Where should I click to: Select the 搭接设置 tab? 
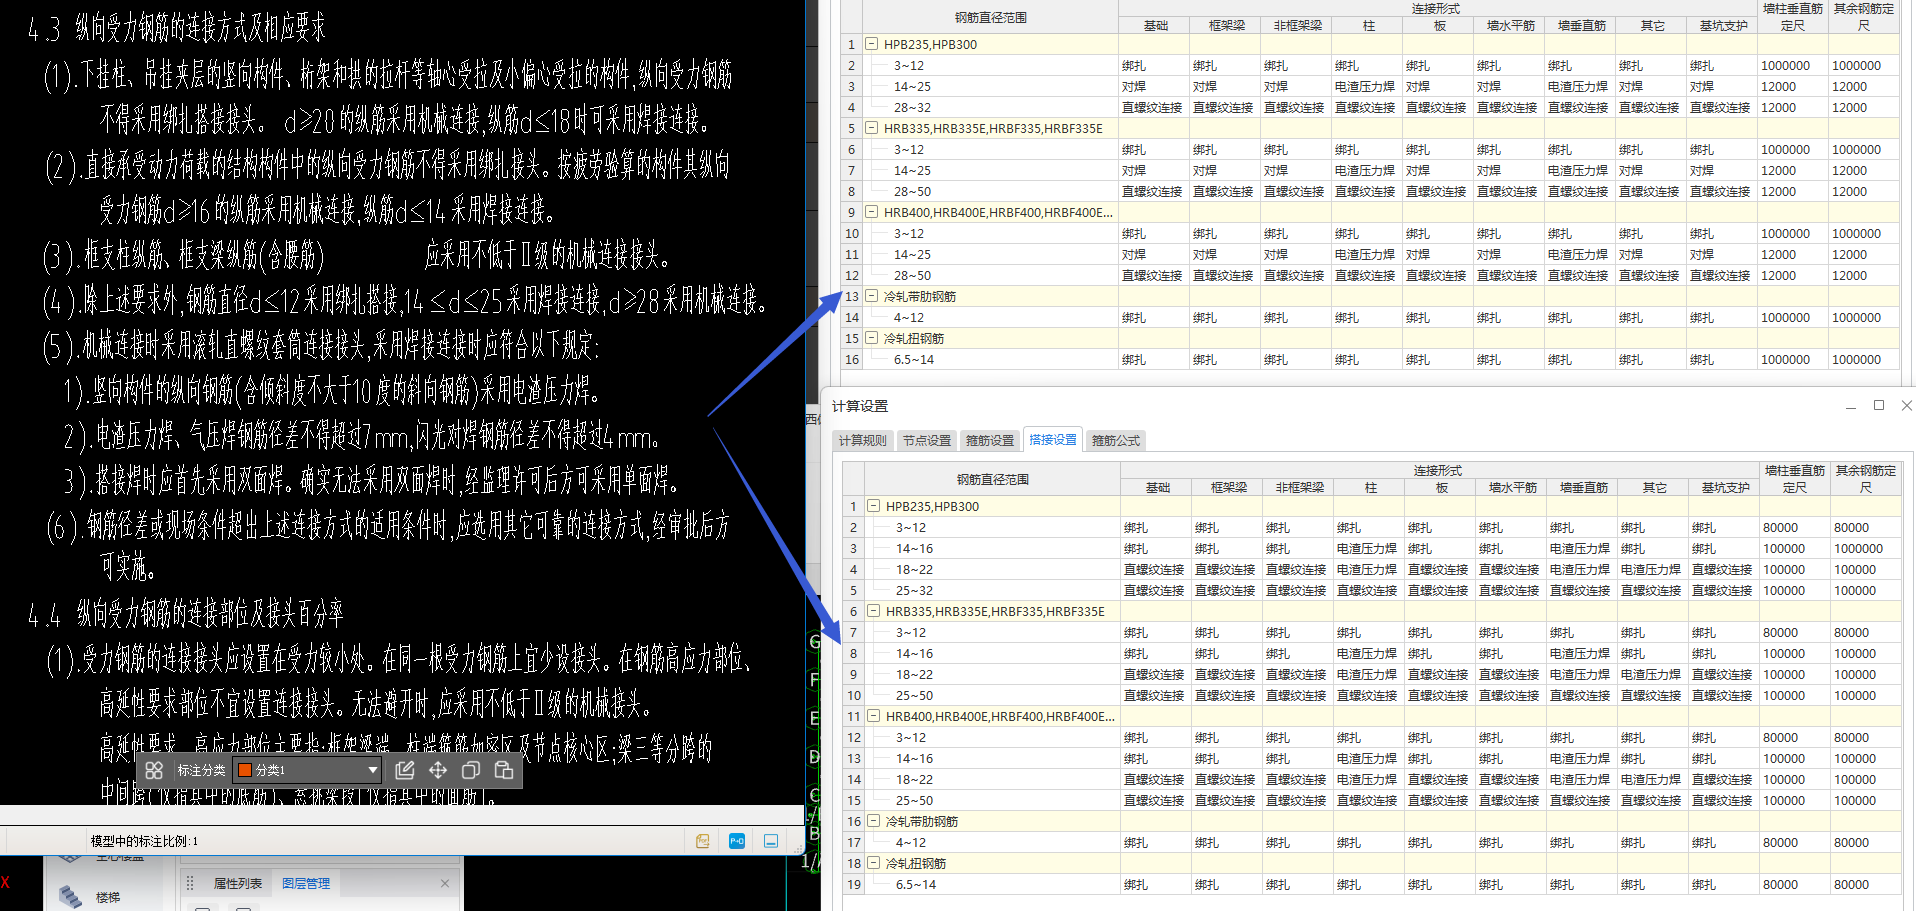(x=1053, y=439)
